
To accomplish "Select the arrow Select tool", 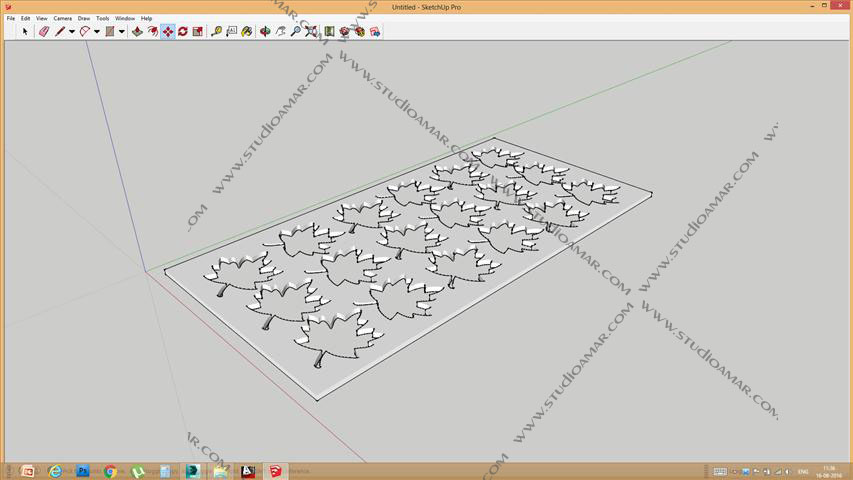I will (25, 32).
